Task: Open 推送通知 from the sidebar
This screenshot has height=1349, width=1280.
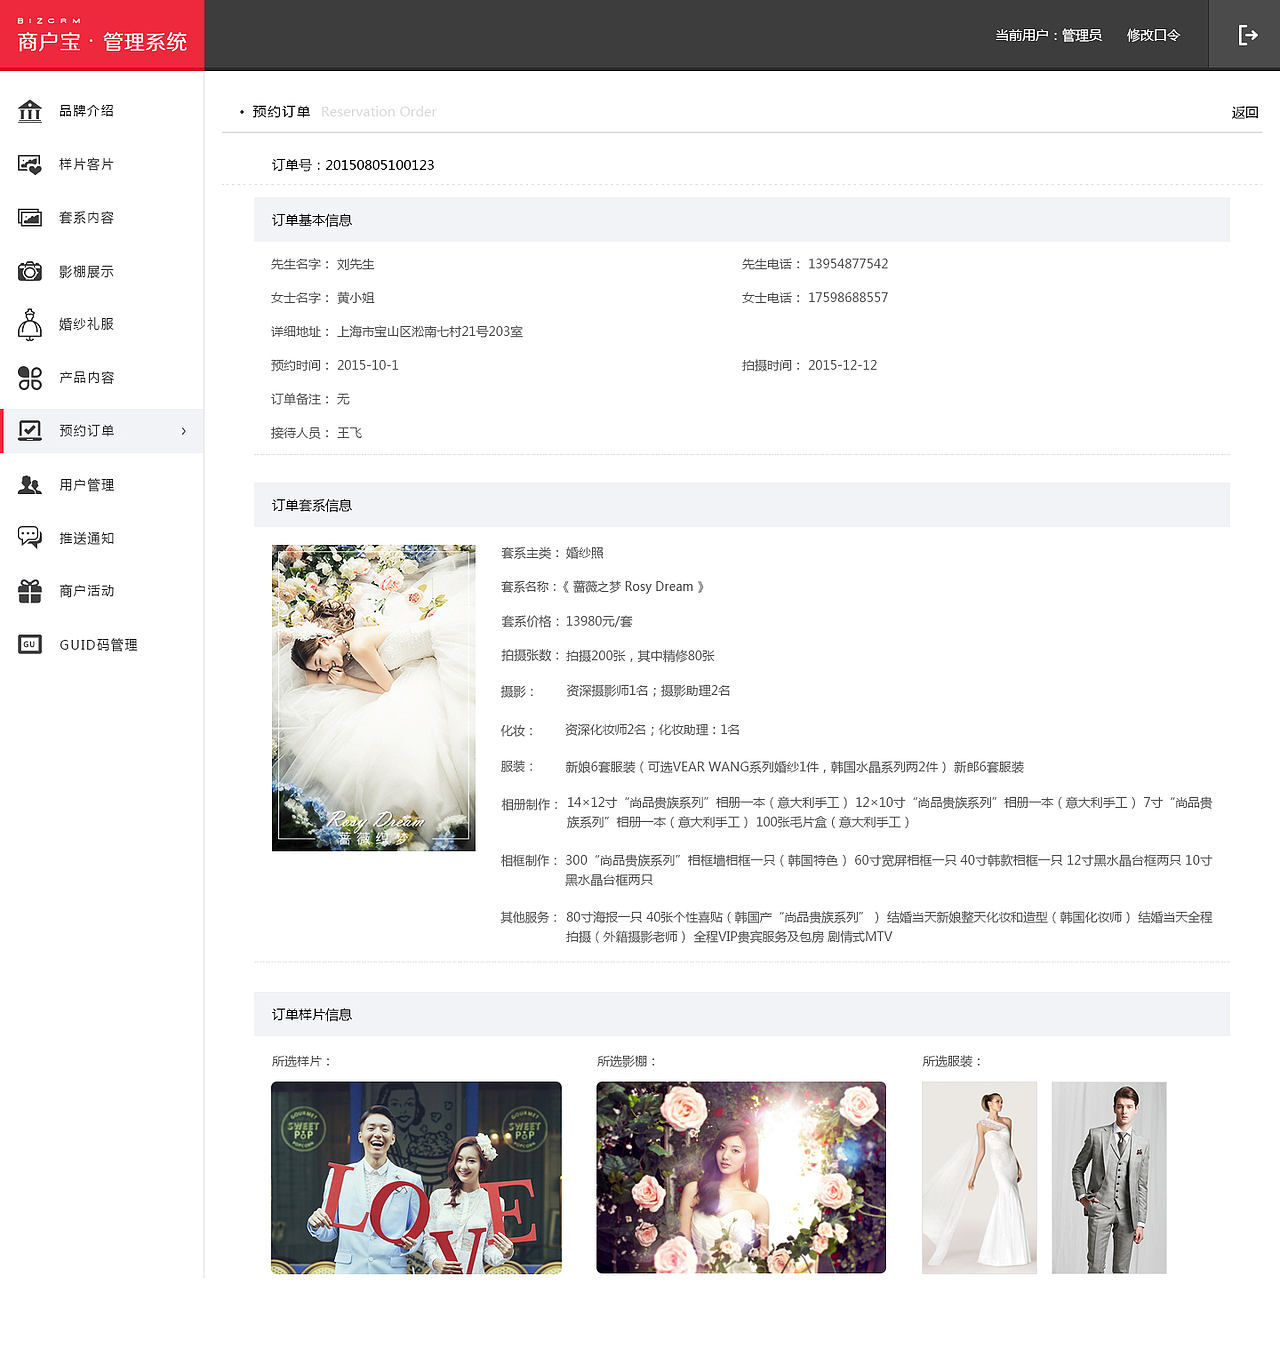Action: (x=87, y=538)
